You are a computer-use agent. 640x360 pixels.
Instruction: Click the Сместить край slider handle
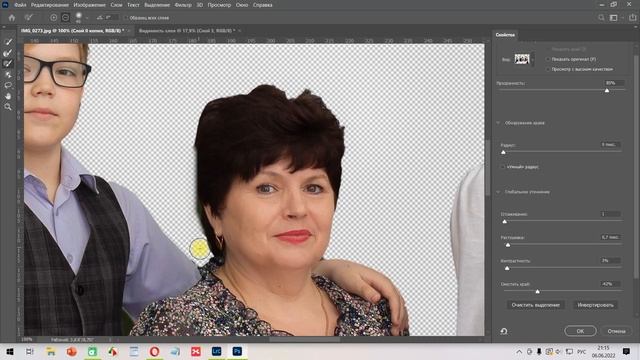[538, 291]
